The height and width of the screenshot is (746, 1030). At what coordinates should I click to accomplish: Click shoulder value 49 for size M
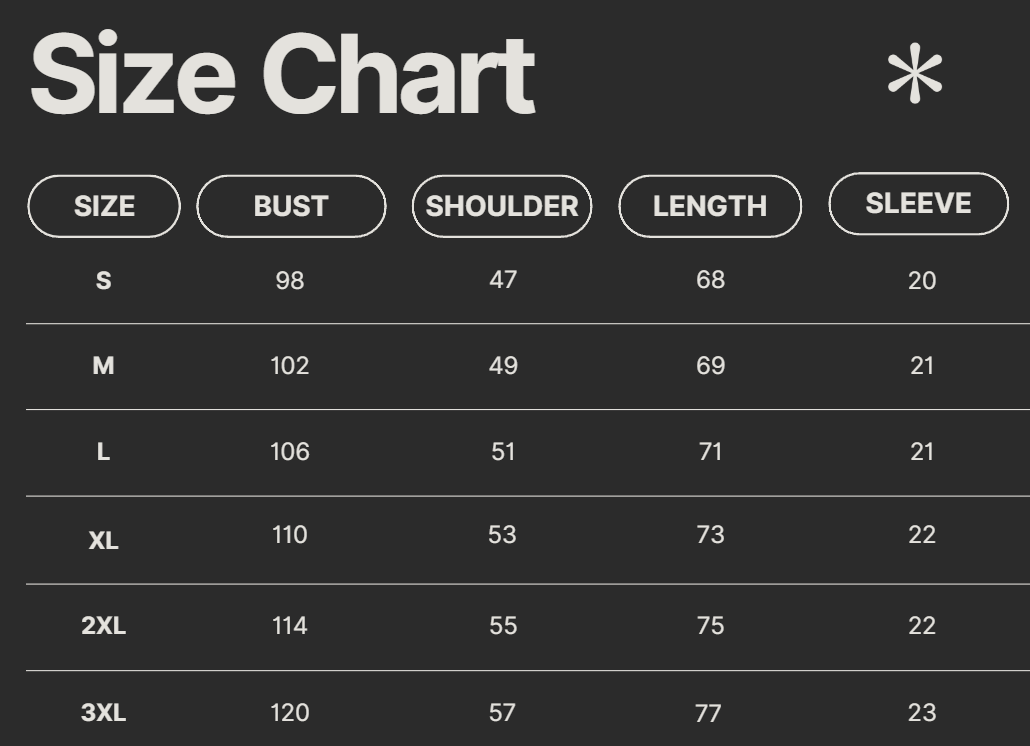point(503,366)
